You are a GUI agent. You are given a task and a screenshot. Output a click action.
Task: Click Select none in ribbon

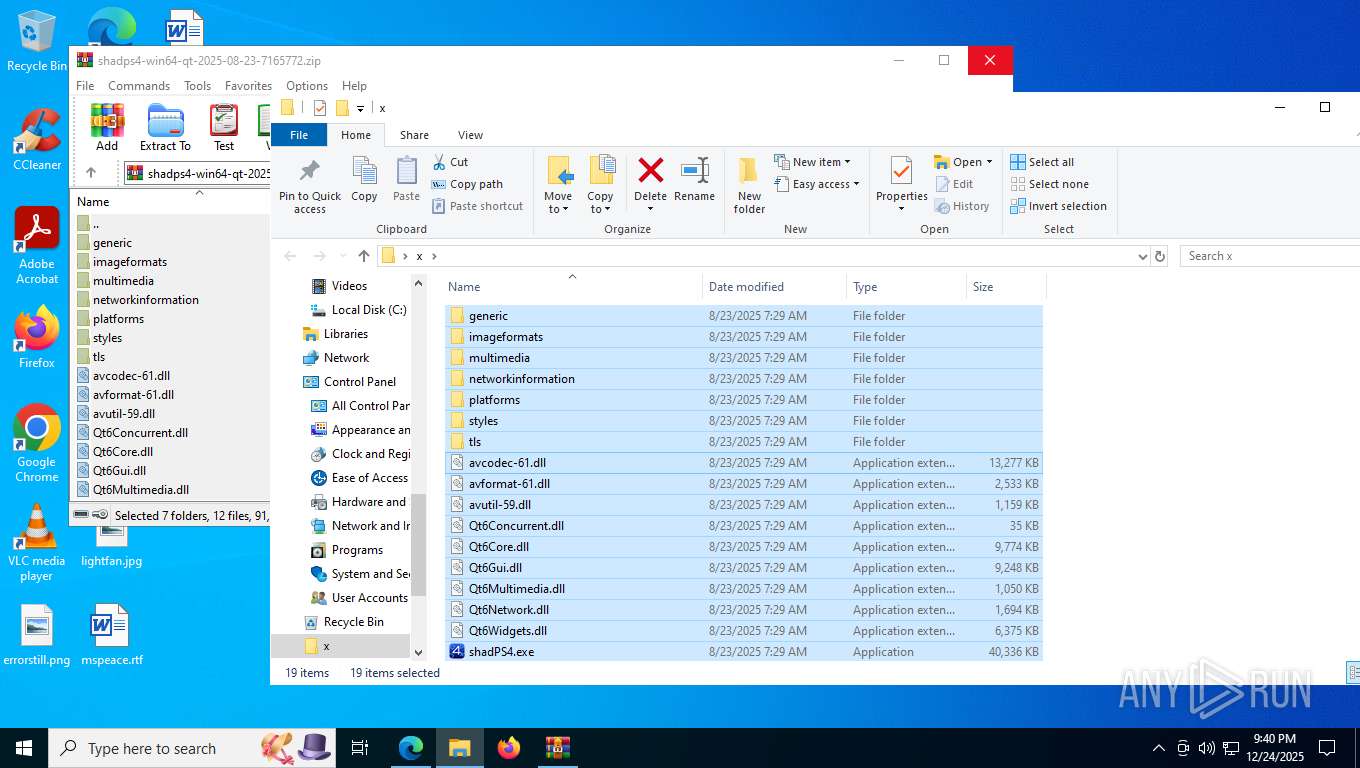point(1049,184)
